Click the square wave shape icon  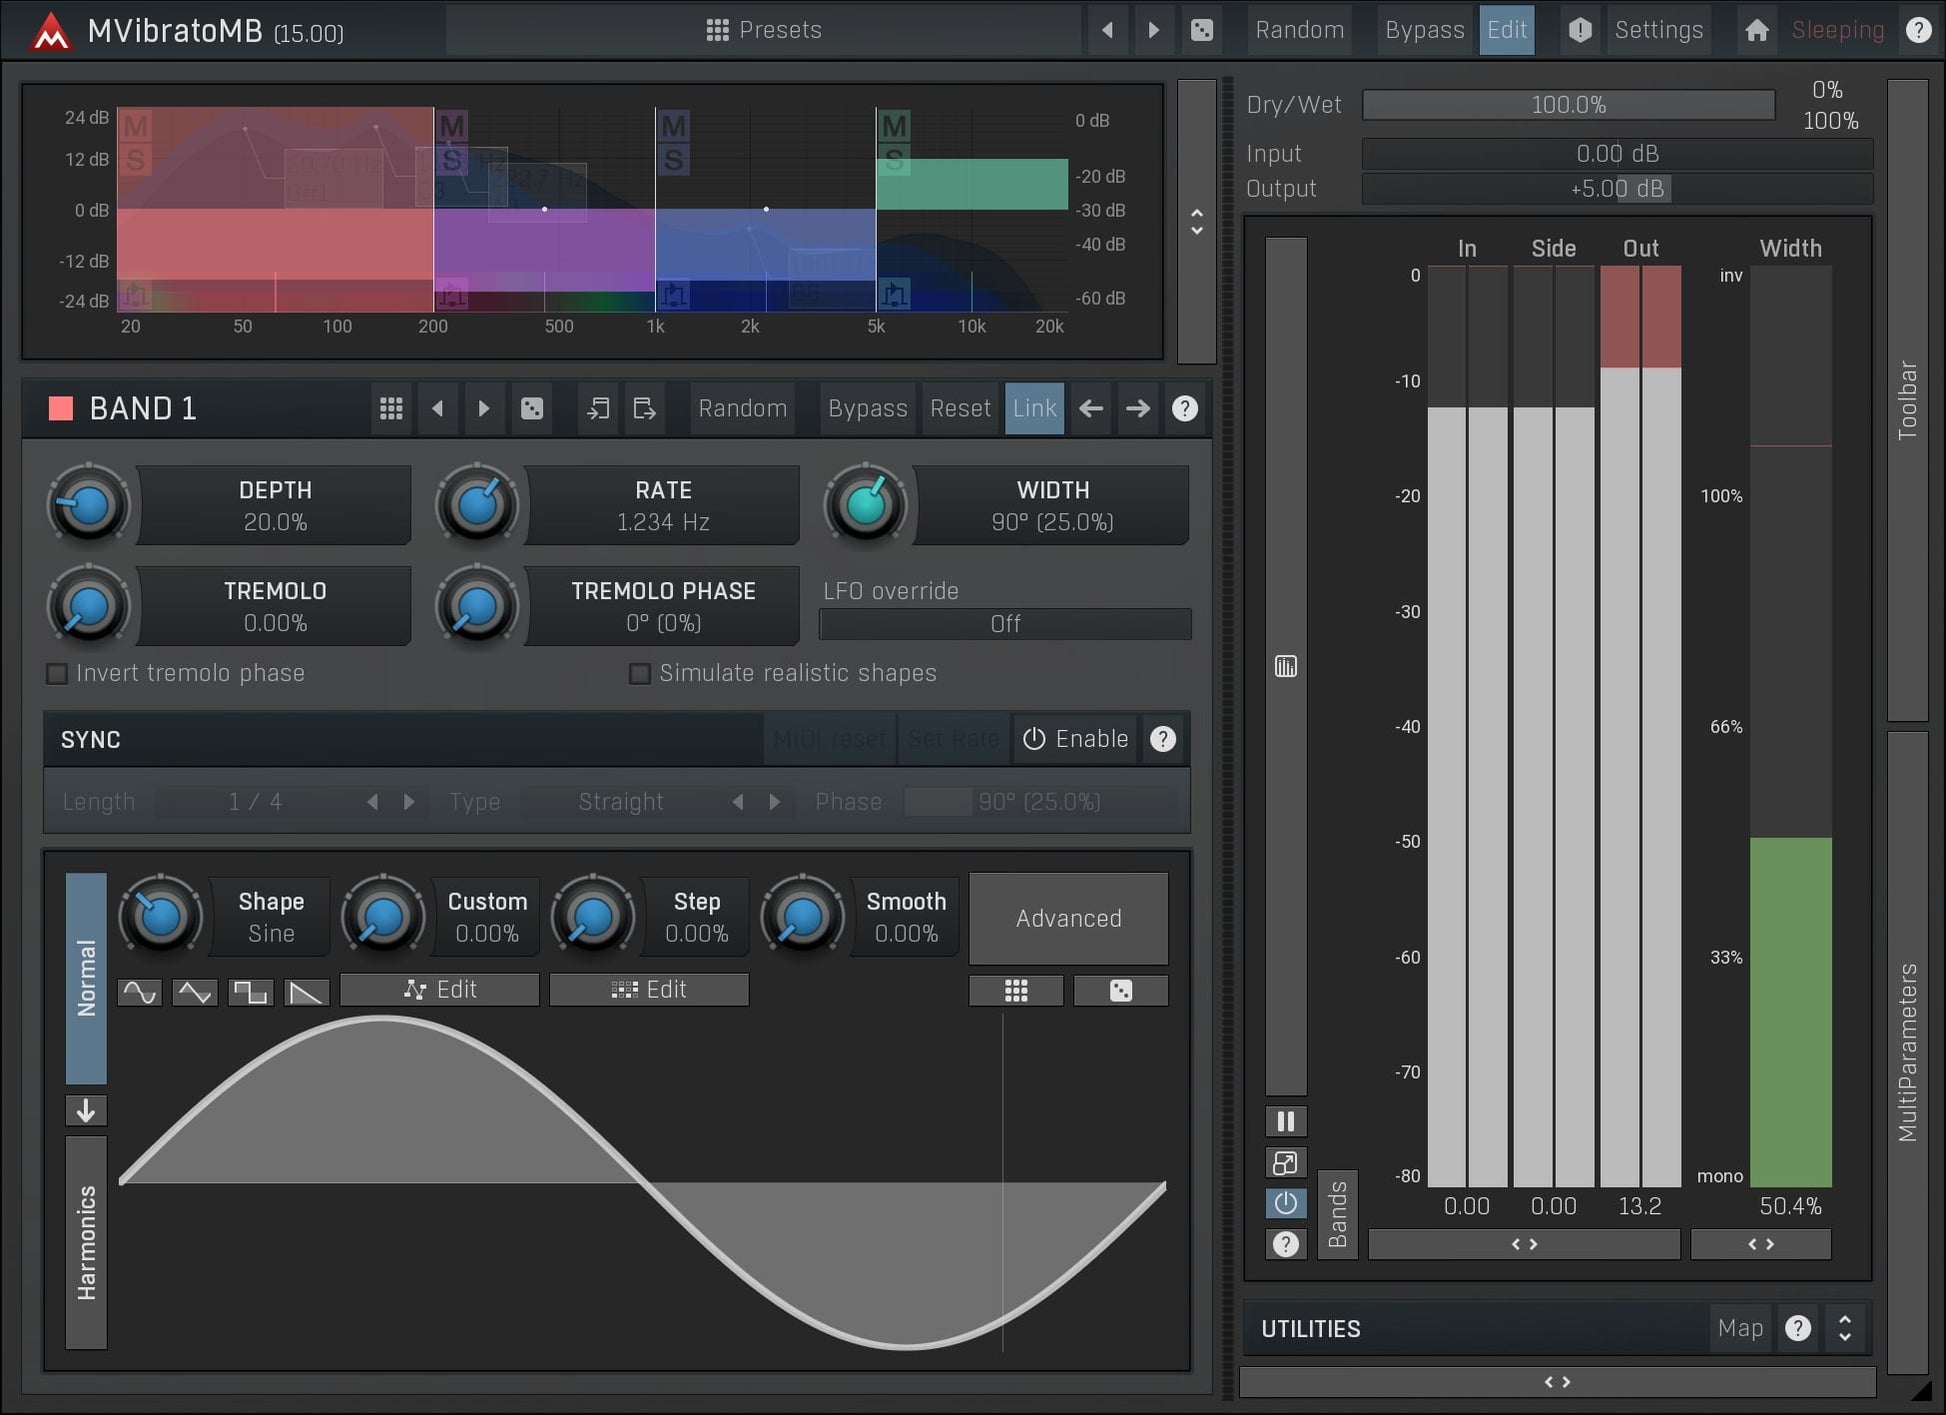250,991
